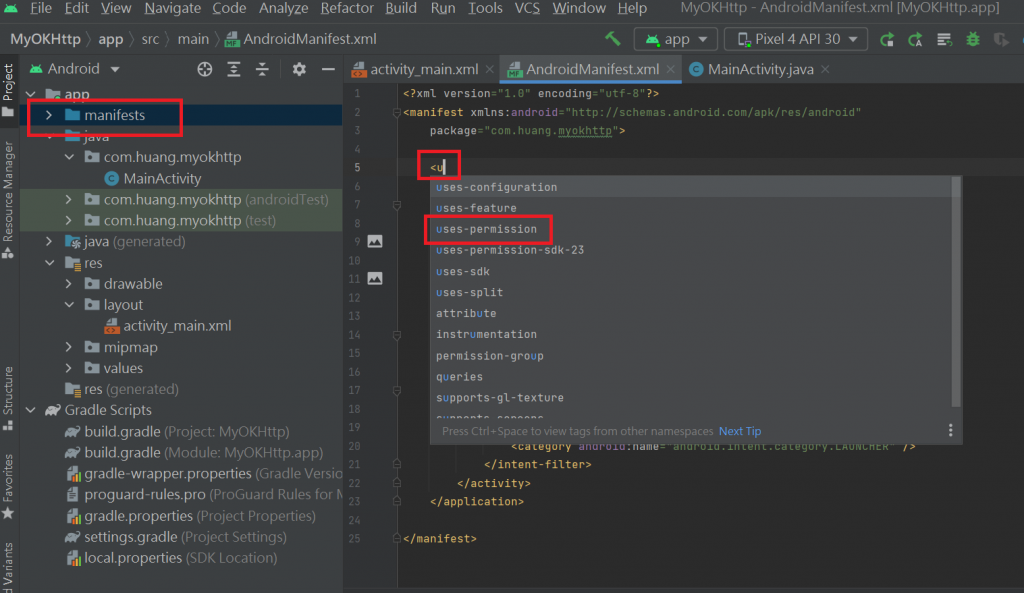The image size is (1024, 593).
Task: Select MainActivity class in project tree
Action: pyautogui.click(x=152, y=178)
